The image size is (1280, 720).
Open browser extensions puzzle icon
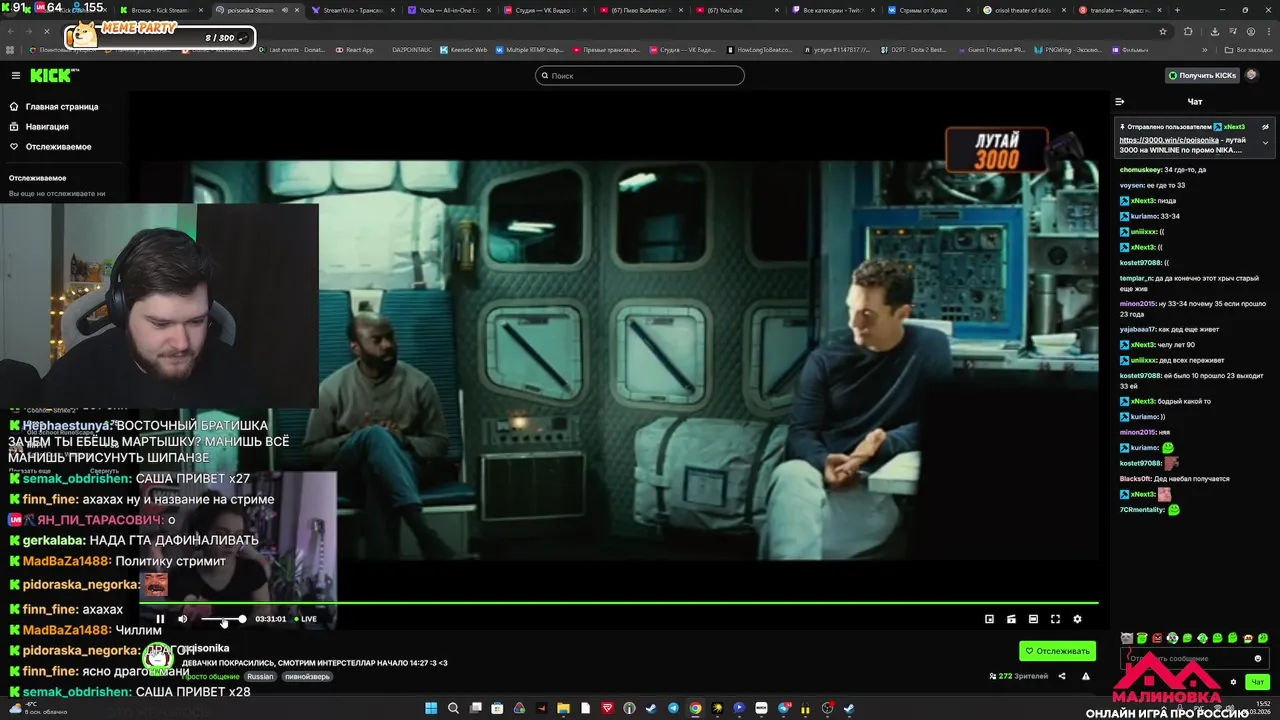(1188, 31)
